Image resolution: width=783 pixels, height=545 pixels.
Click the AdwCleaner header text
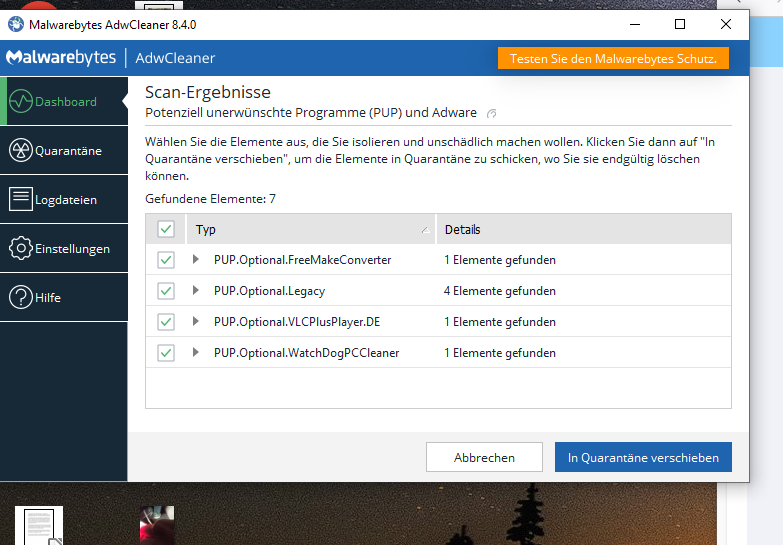point(175,58)
